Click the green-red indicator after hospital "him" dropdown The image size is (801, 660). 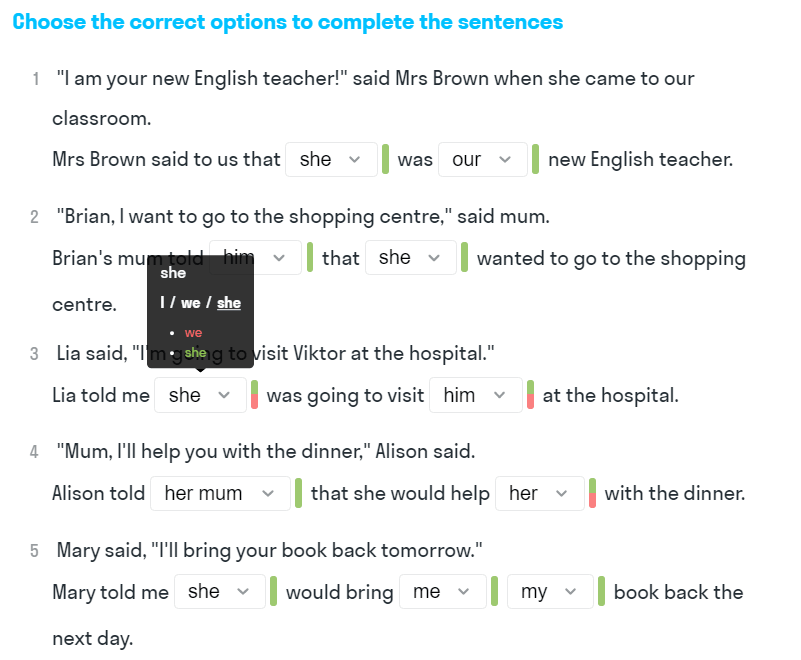[x=531, y=395]
